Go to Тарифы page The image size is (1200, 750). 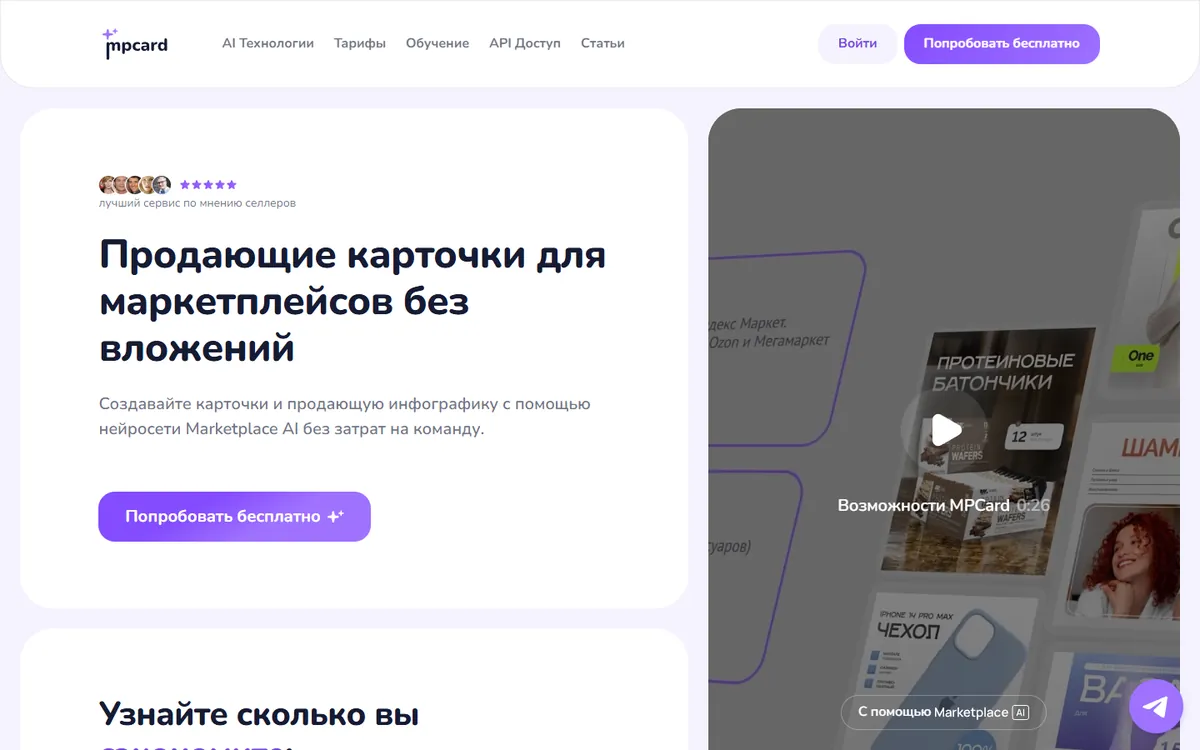(360, 43)
